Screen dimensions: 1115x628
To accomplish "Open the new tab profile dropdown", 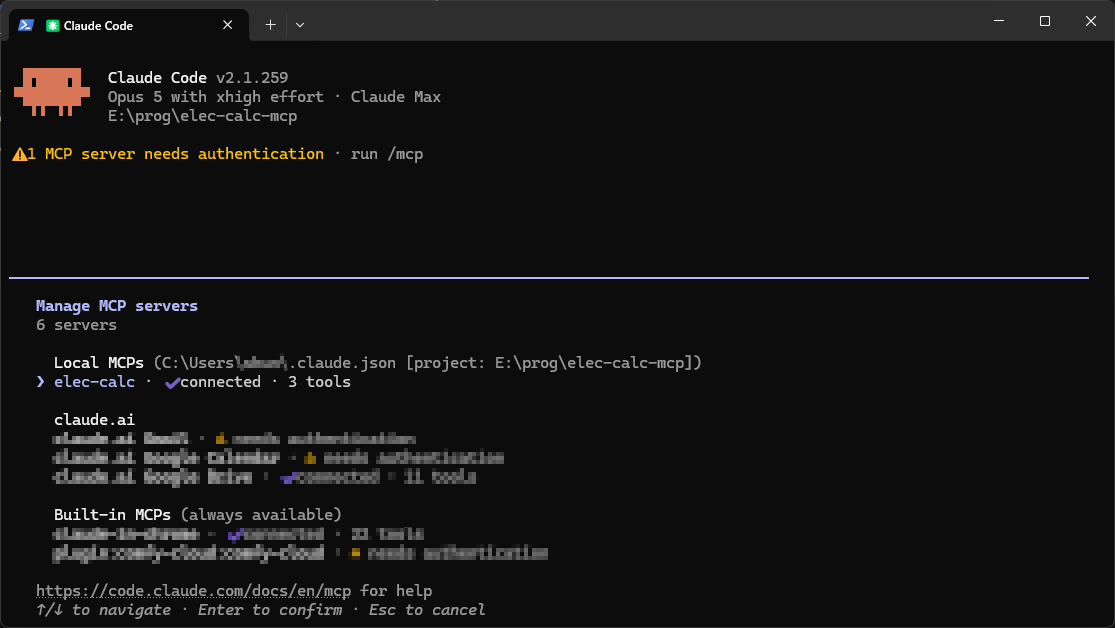I will click(300, 25).
